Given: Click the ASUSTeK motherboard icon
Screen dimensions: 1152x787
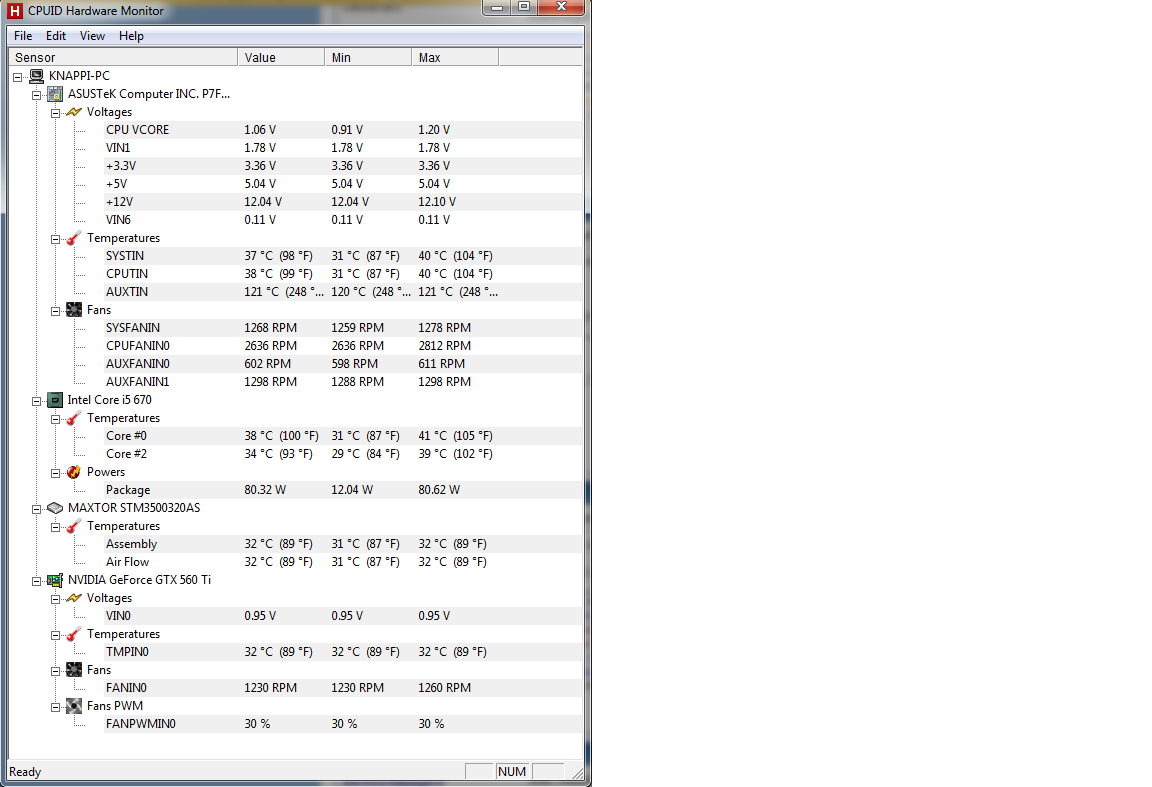Looking at the screenshot, I should [55, 94].
